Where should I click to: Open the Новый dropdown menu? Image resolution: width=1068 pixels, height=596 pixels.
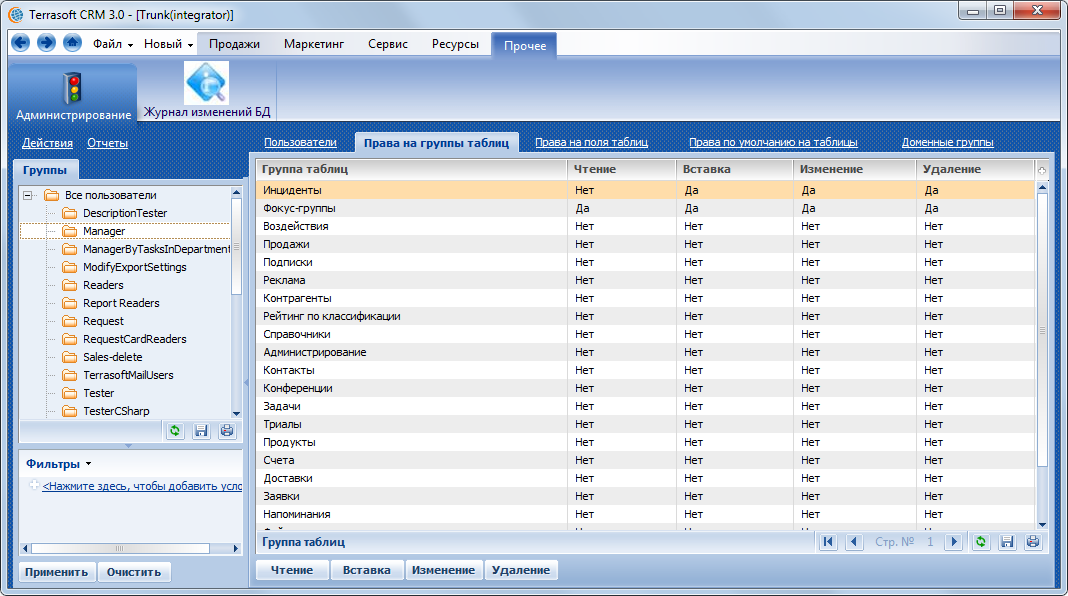point(168,44)
